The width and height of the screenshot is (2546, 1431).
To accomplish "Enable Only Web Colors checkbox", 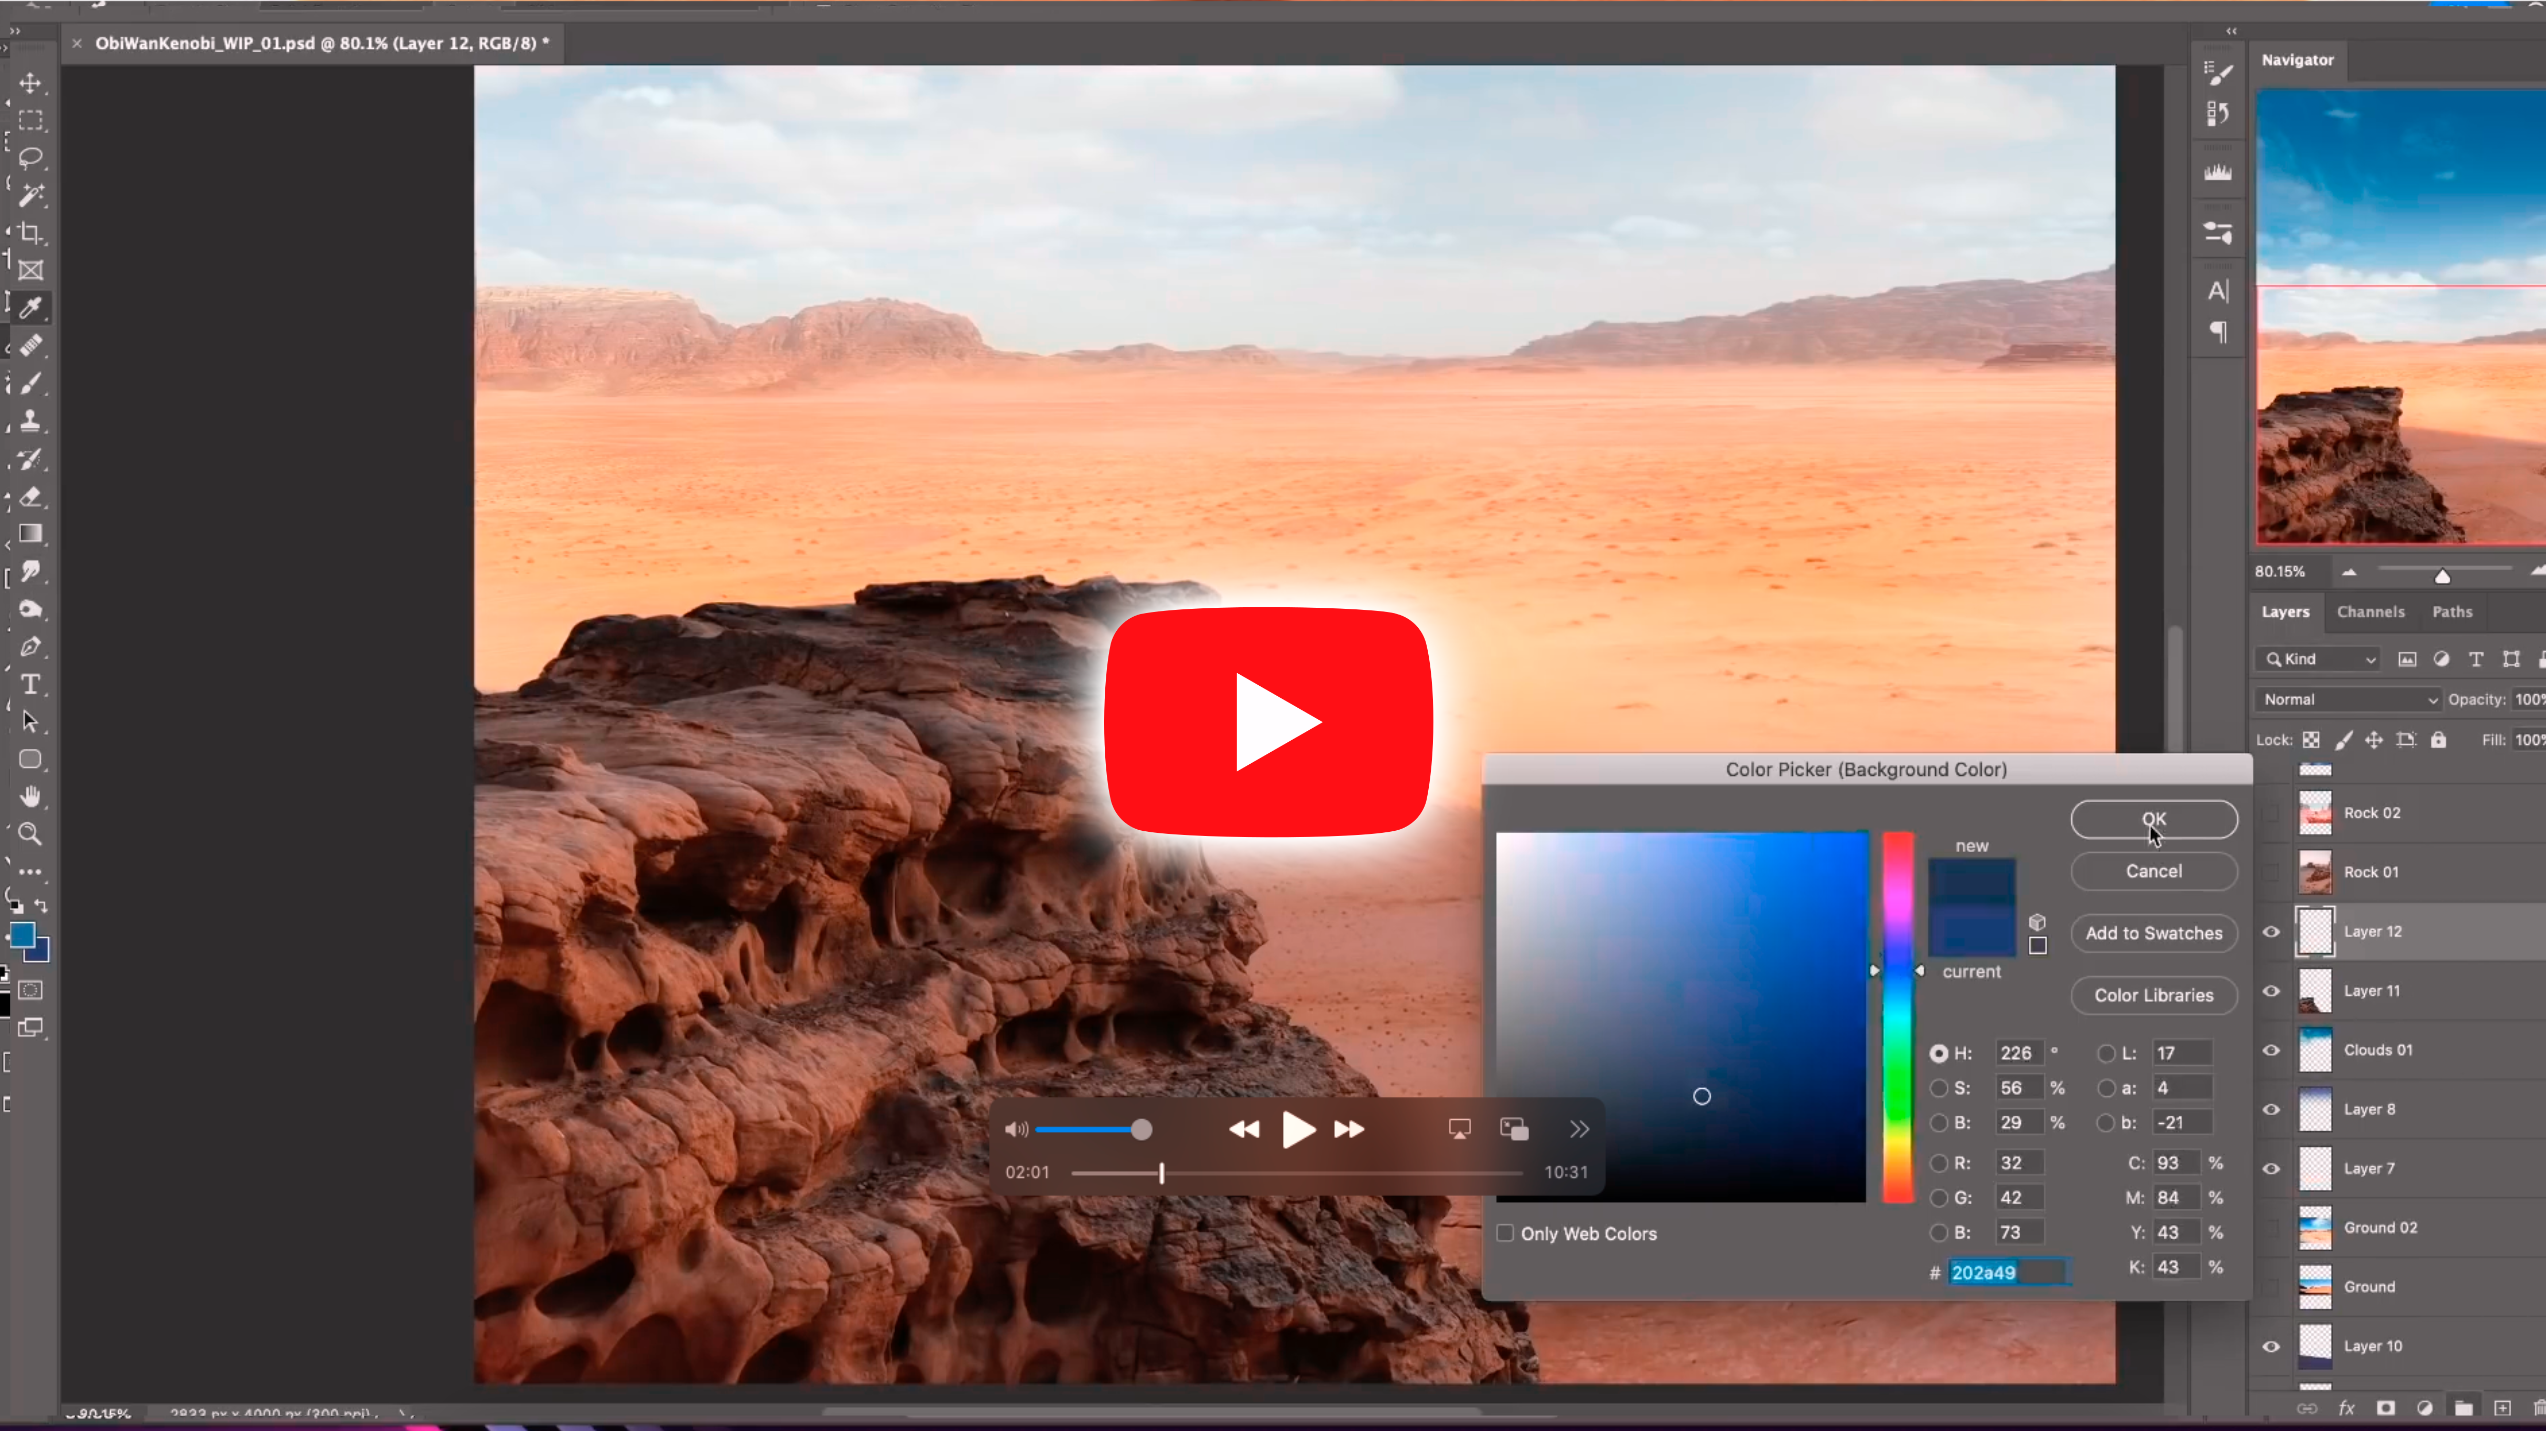I will [1505, 1233].
